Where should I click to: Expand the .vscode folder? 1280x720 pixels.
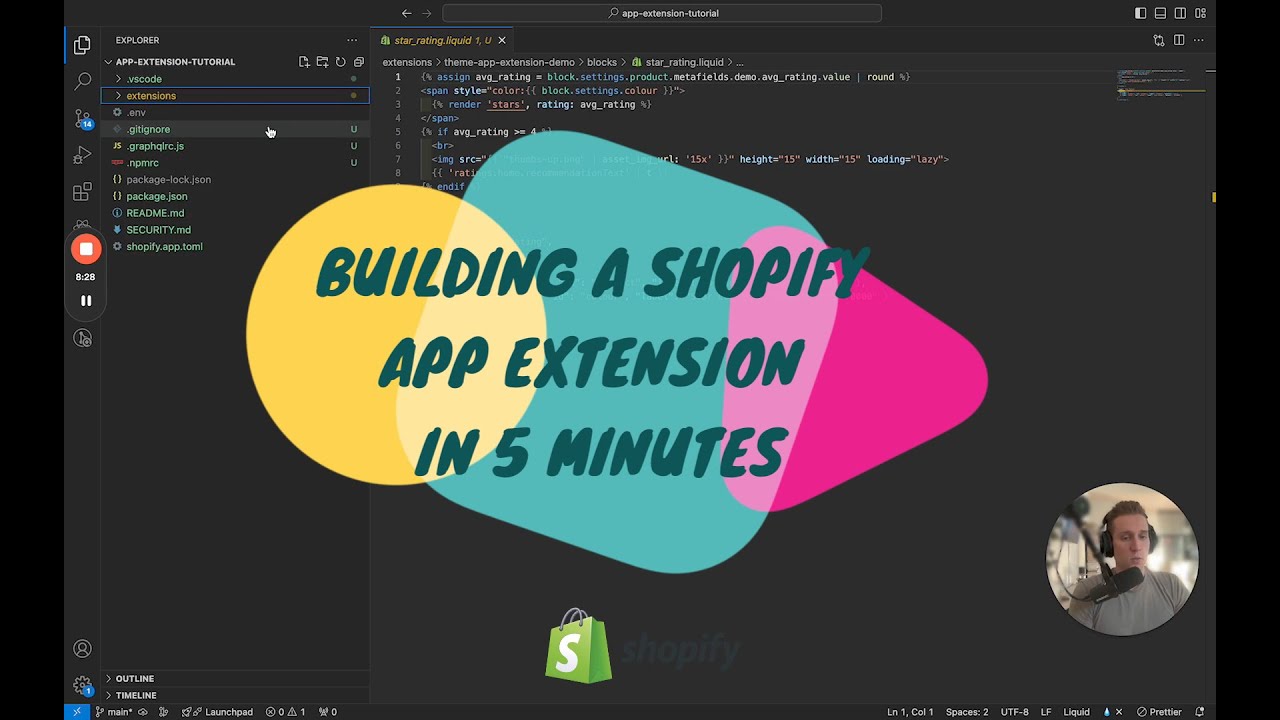pos(235,79)
